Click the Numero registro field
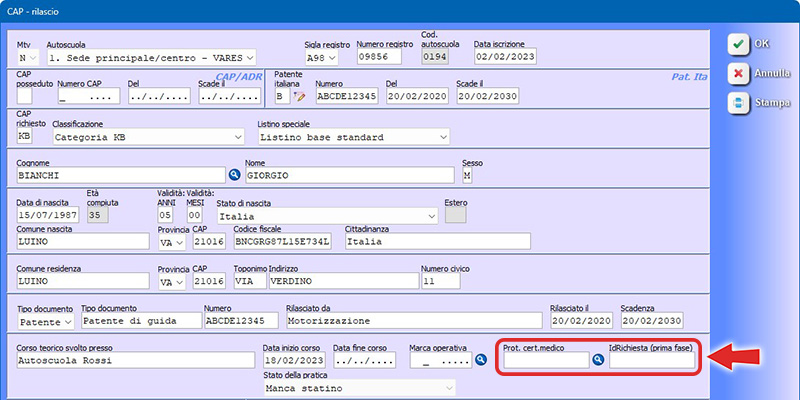Image resolution: width=800 pixels, height=400 pixels. pyautogui.click(x=385, y=58)
